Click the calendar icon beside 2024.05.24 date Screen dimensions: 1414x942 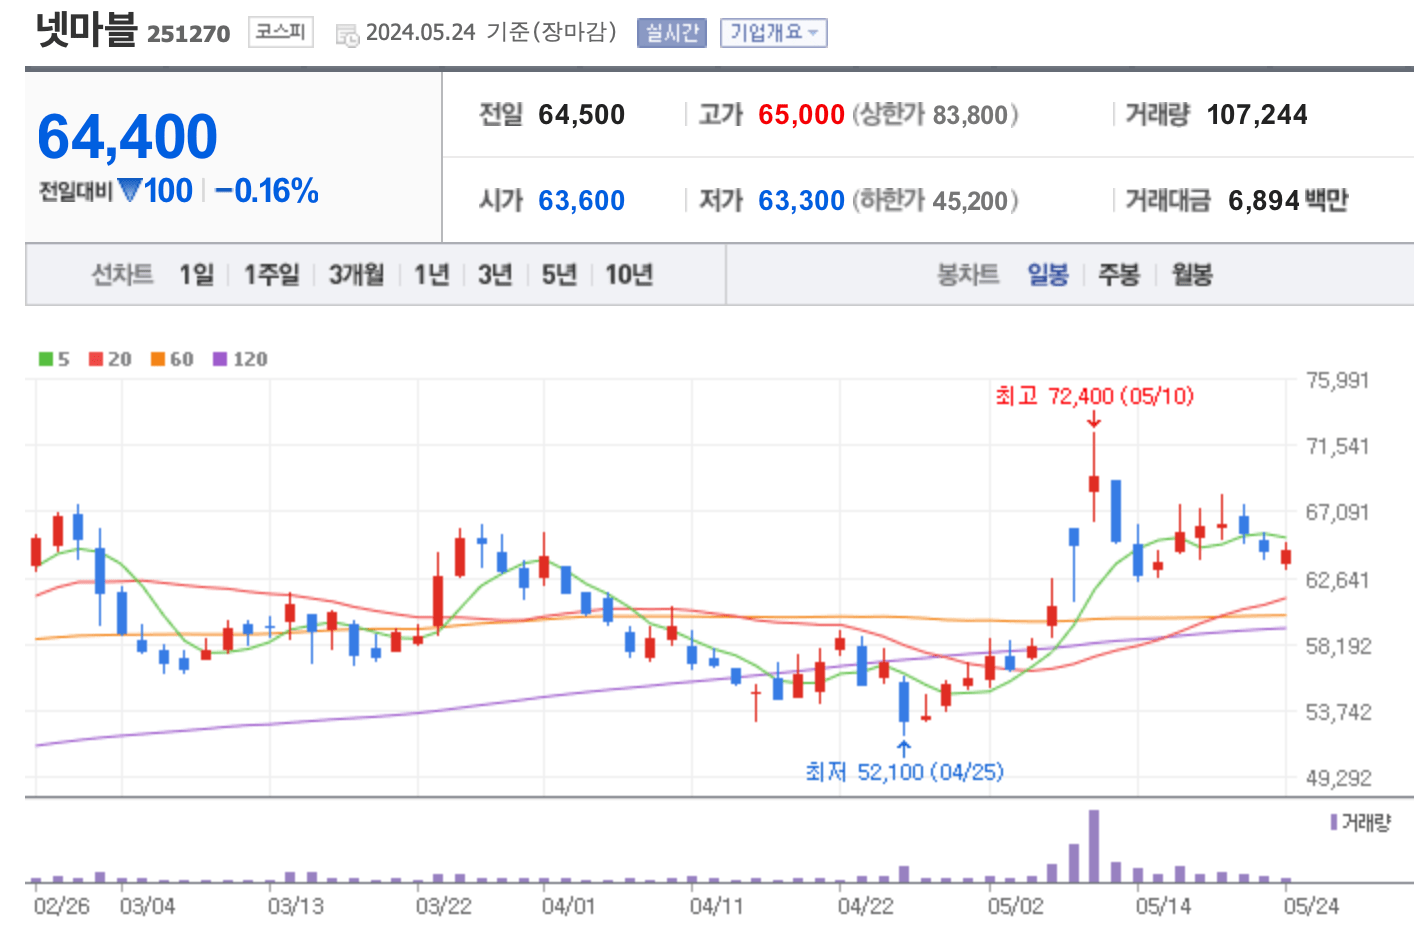[x=347, y=35]
